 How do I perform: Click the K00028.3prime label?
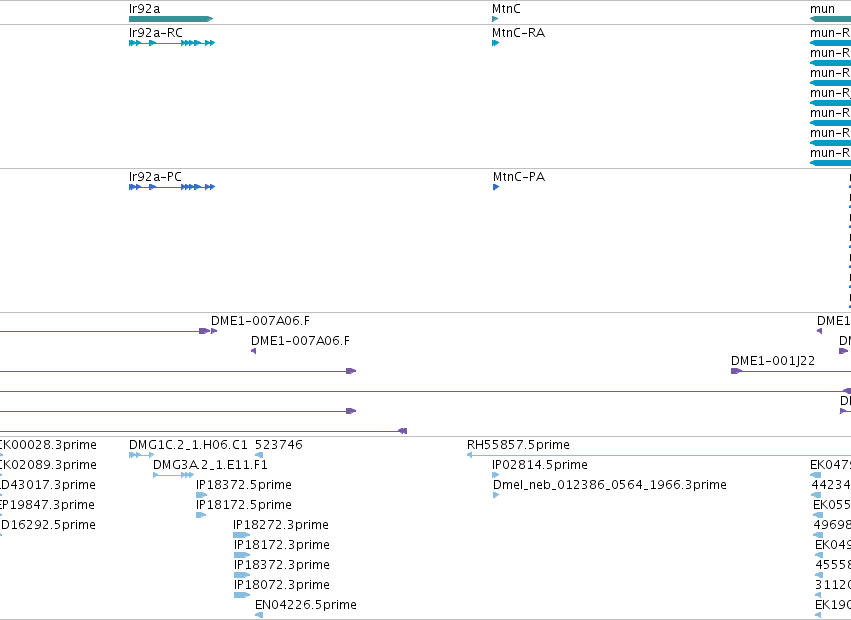tap(48, 445)
